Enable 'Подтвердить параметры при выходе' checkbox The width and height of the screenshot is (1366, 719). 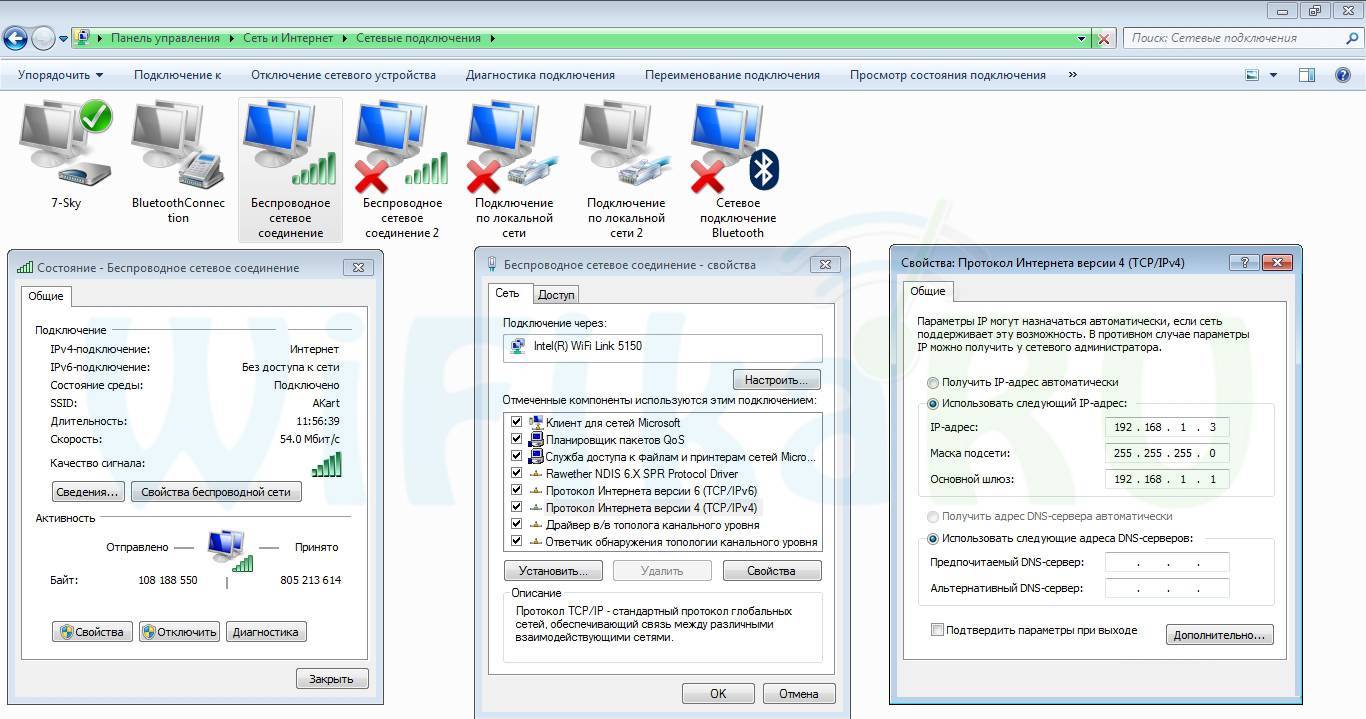937,630
